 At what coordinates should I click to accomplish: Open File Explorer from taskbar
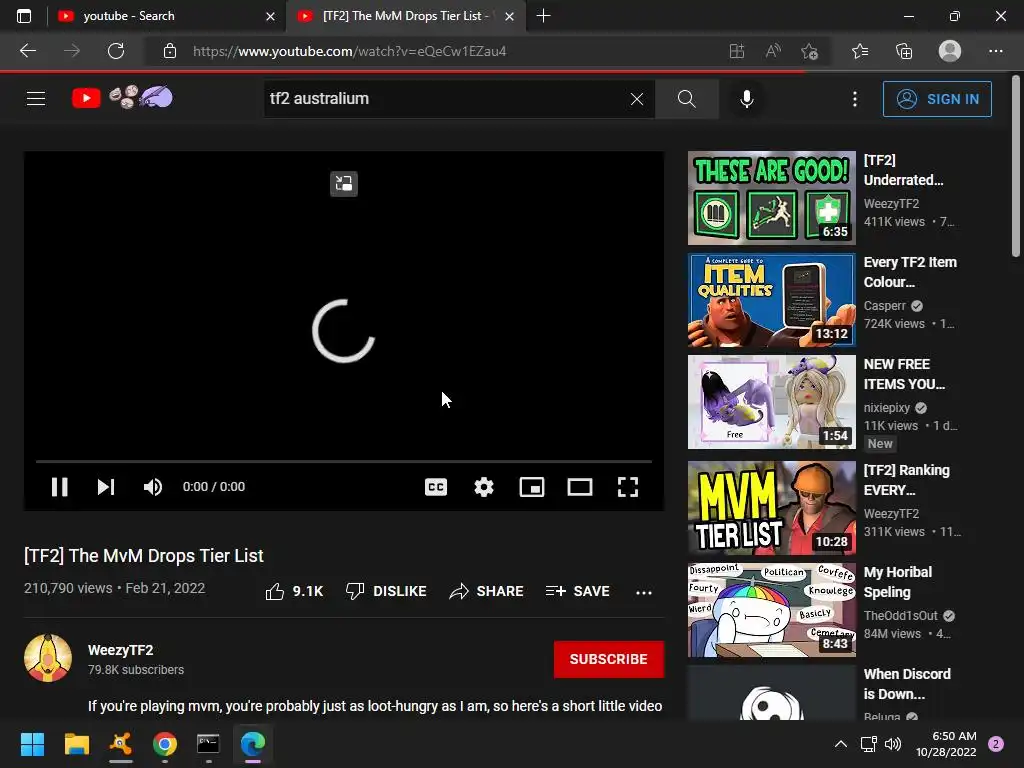tap(76, 744)
